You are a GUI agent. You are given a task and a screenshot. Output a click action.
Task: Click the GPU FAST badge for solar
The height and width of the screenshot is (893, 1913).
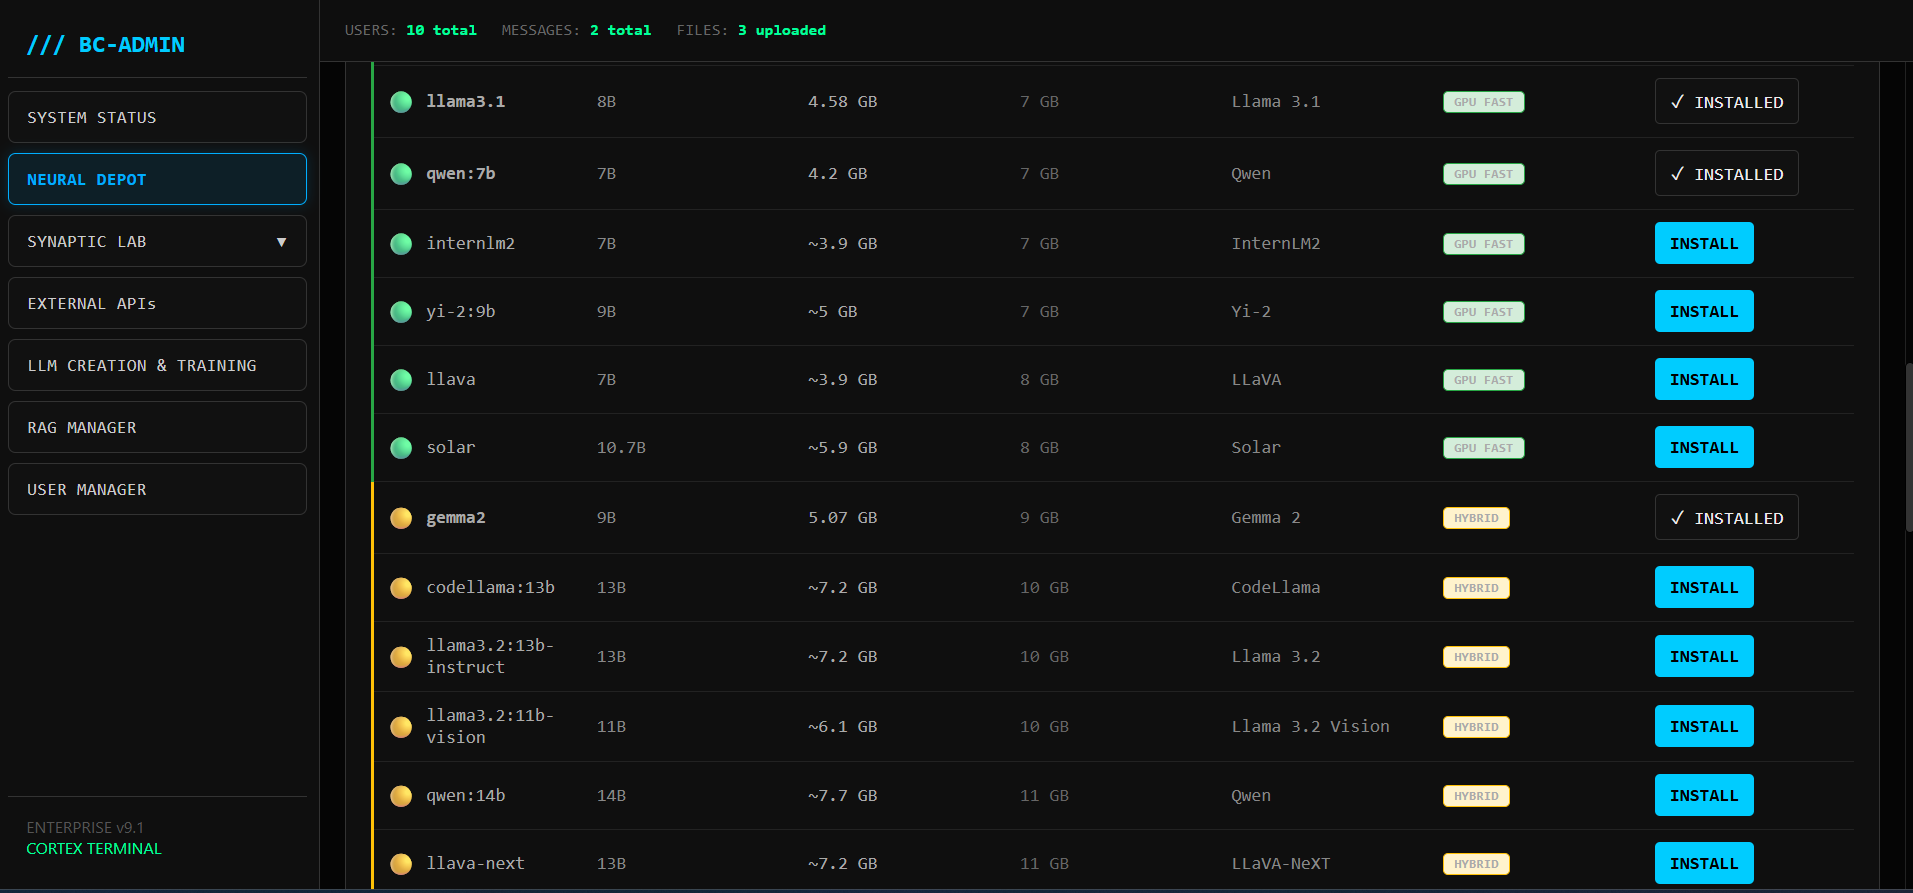pyautogui.click(x=1483, y=448)
